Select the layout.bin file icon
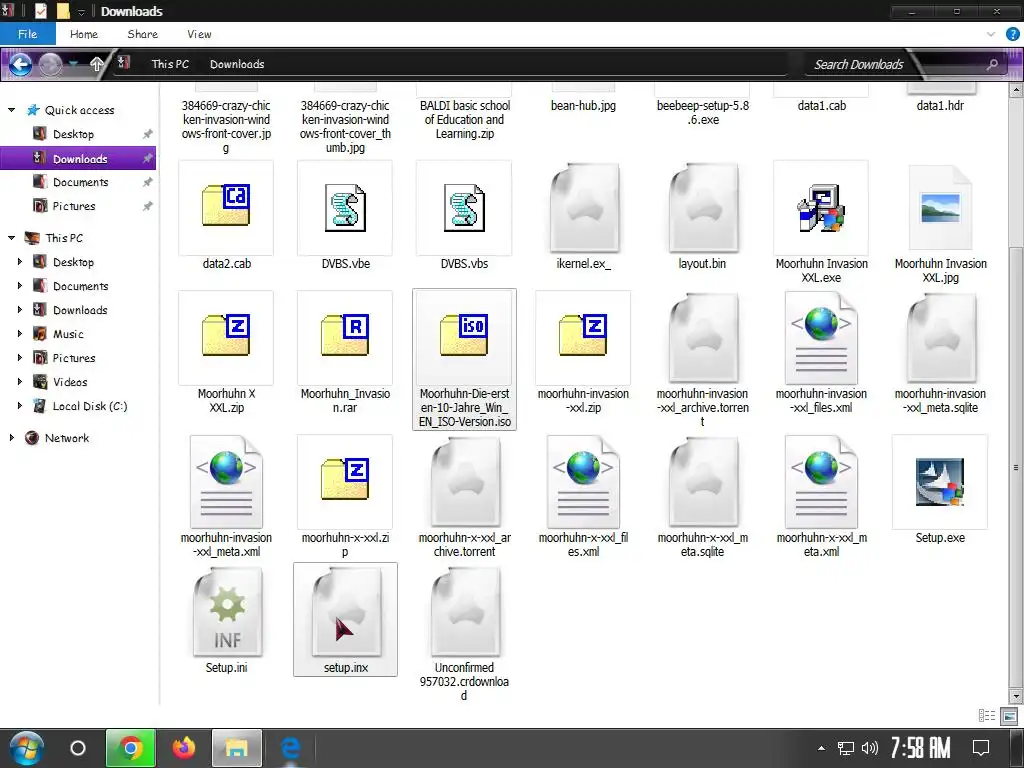 [x=703, y=209]
